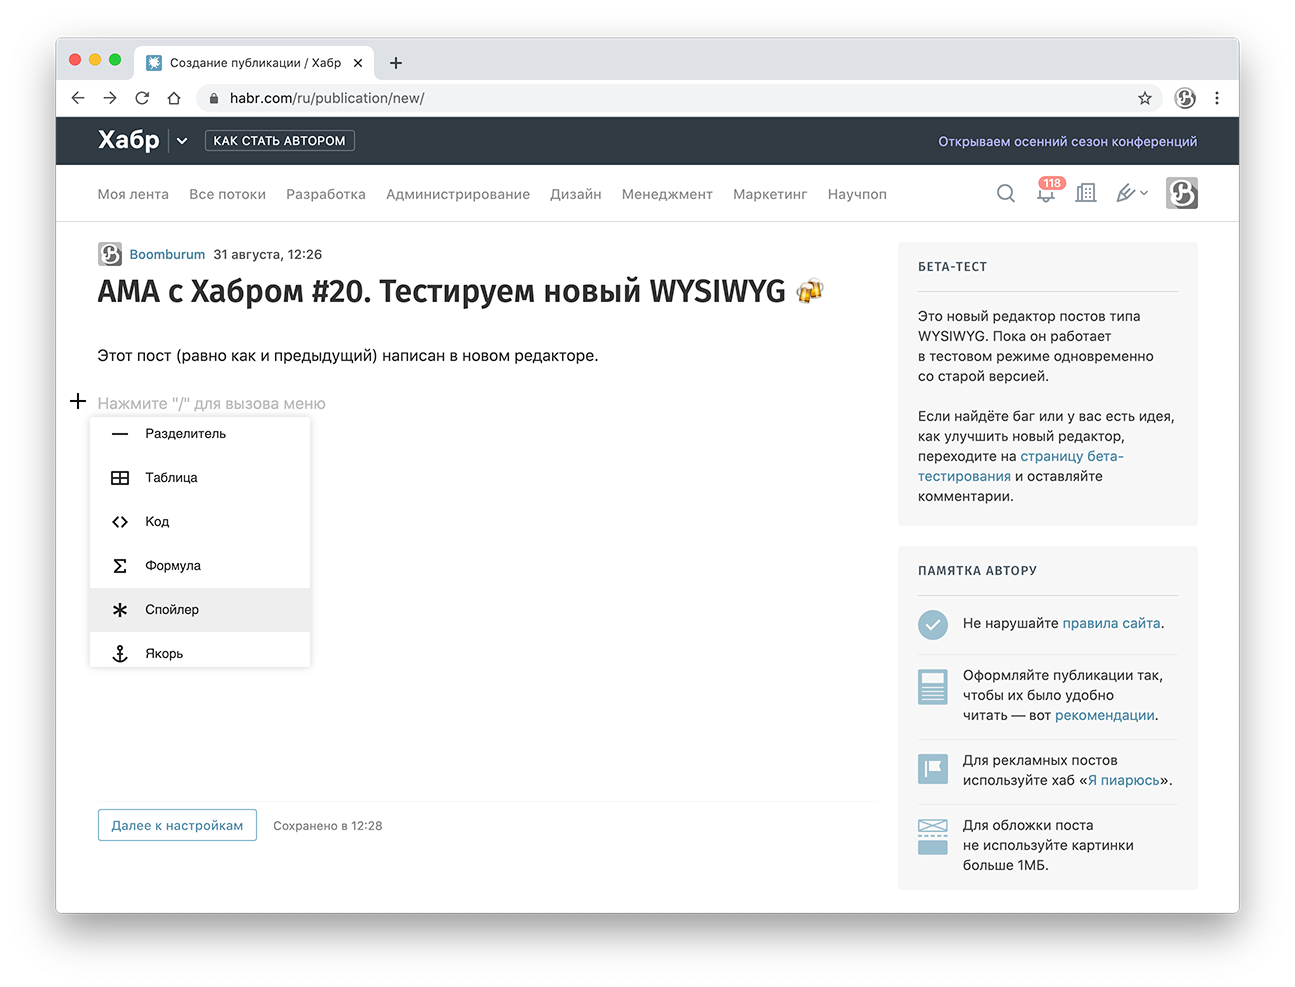Click the '31 августа, 12:26' date text
1295x987 pixels.
pyautogui.click(x=268, y=255)
